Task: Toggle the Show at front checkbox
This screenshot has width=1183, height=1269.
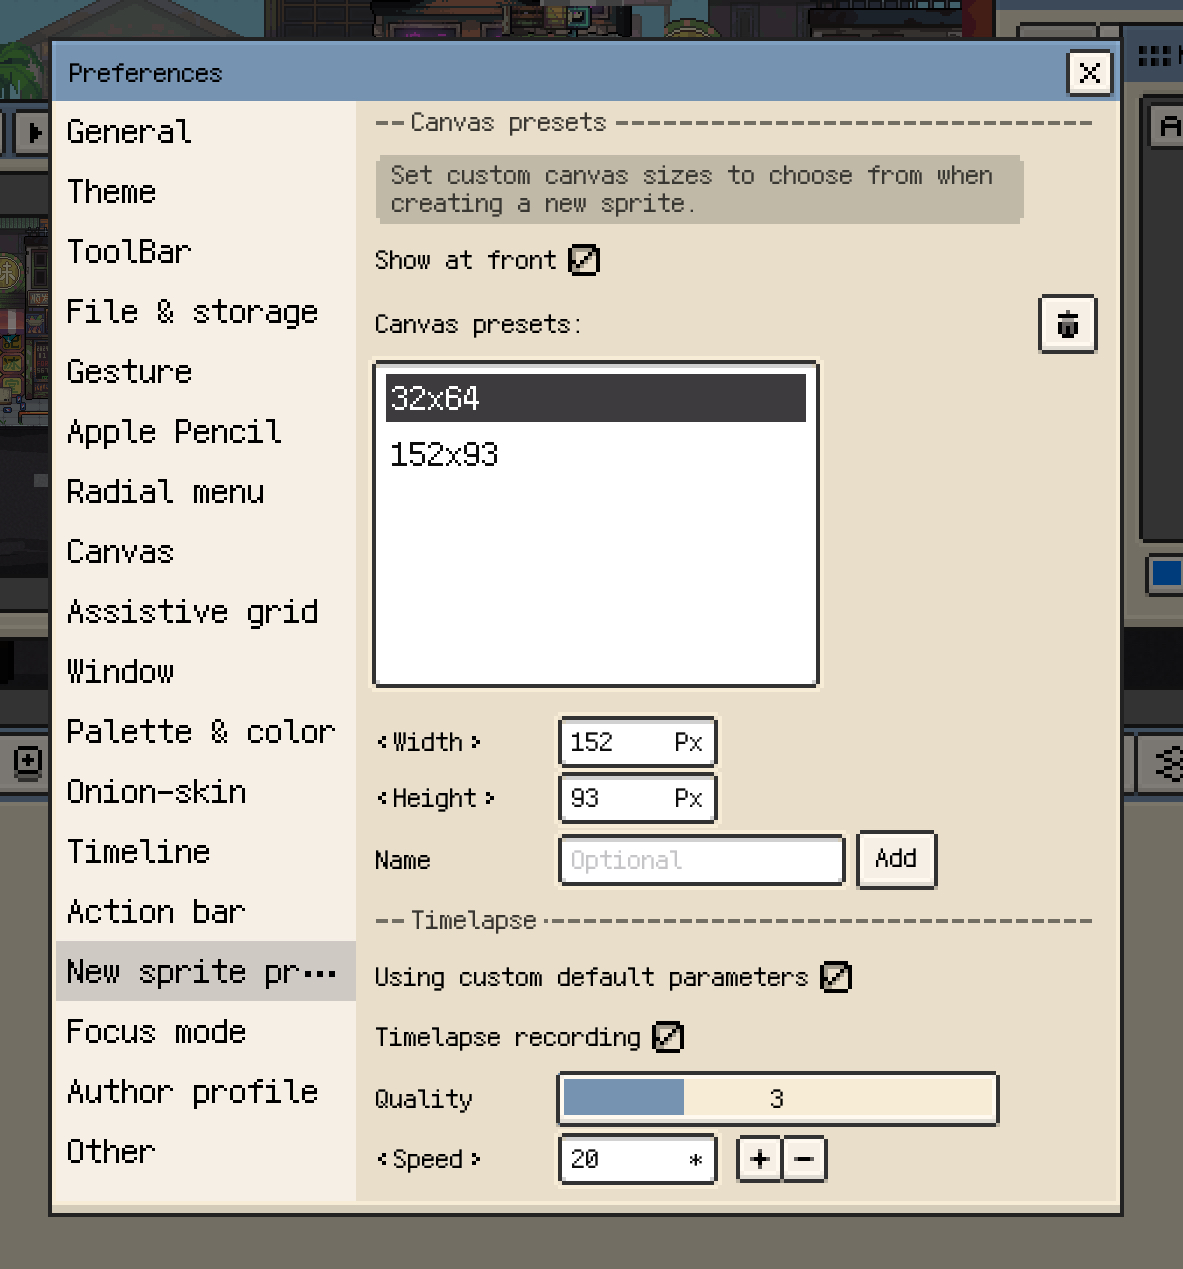Action: [x=583, y=260]
